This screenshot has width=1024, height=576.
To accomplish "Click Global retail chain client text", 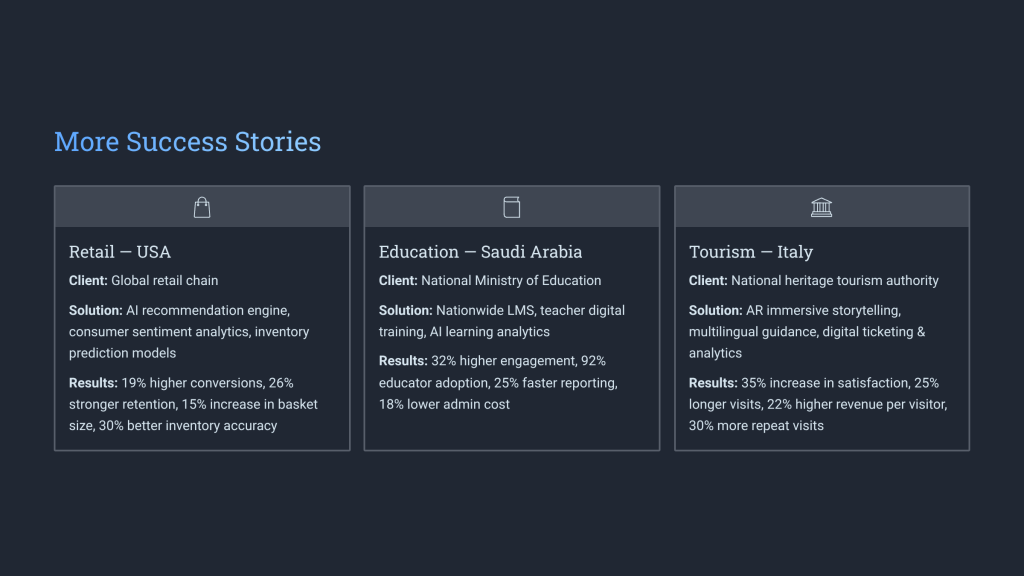I will pos(164,280).
